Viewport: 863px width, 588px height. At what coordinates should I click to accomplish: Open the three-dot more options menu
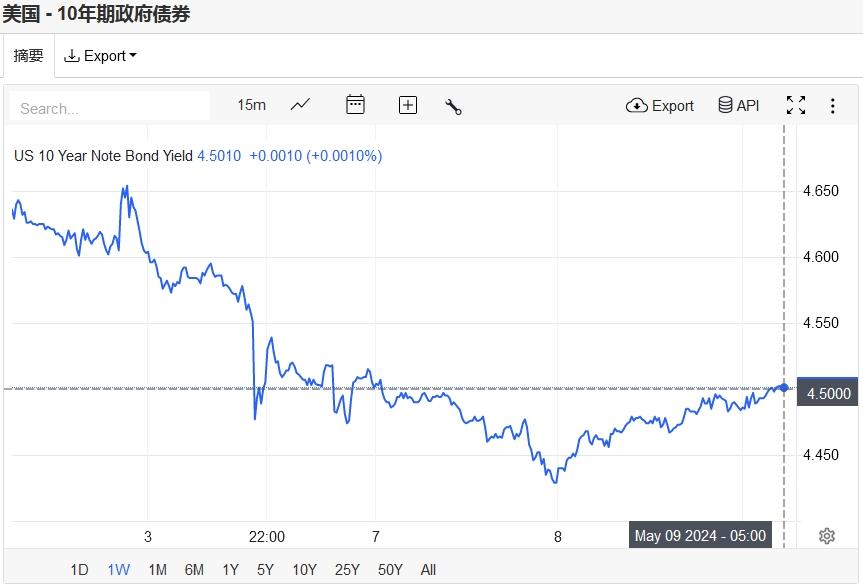pos(833,105)
